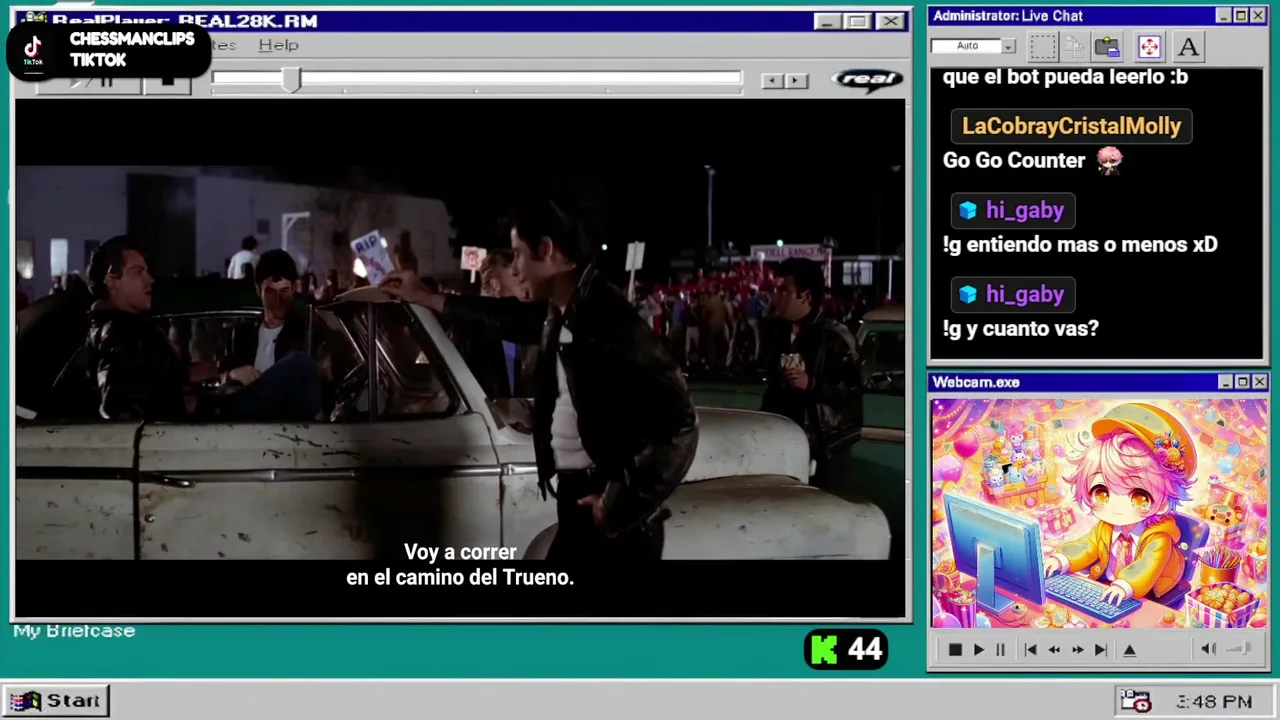The width and height of the screenshot is (1280, 720).
Task: Skip to previous track in Webcam.exe
Action: pyautogui.click(x=1030, y=649)
